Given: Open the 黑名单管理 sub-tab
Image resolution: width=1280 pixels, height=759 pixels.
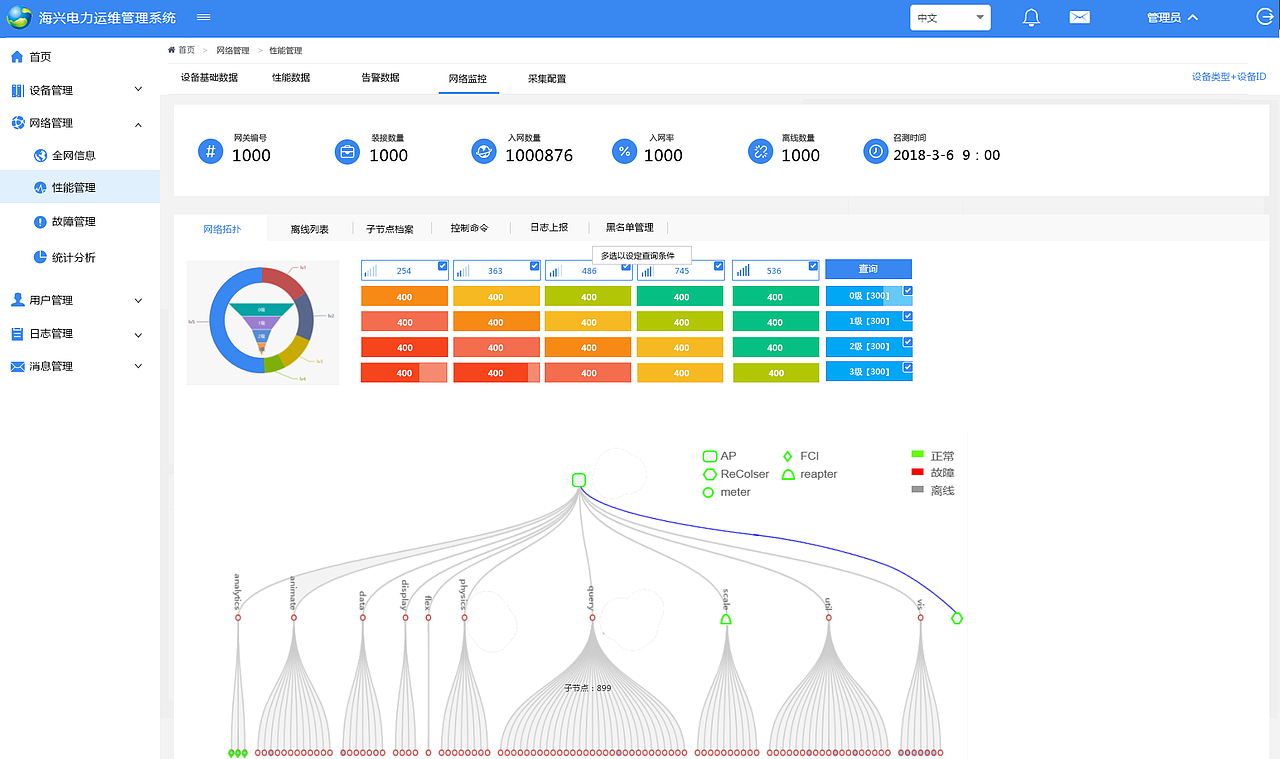Looking at the screenshot, I should 630,228.
